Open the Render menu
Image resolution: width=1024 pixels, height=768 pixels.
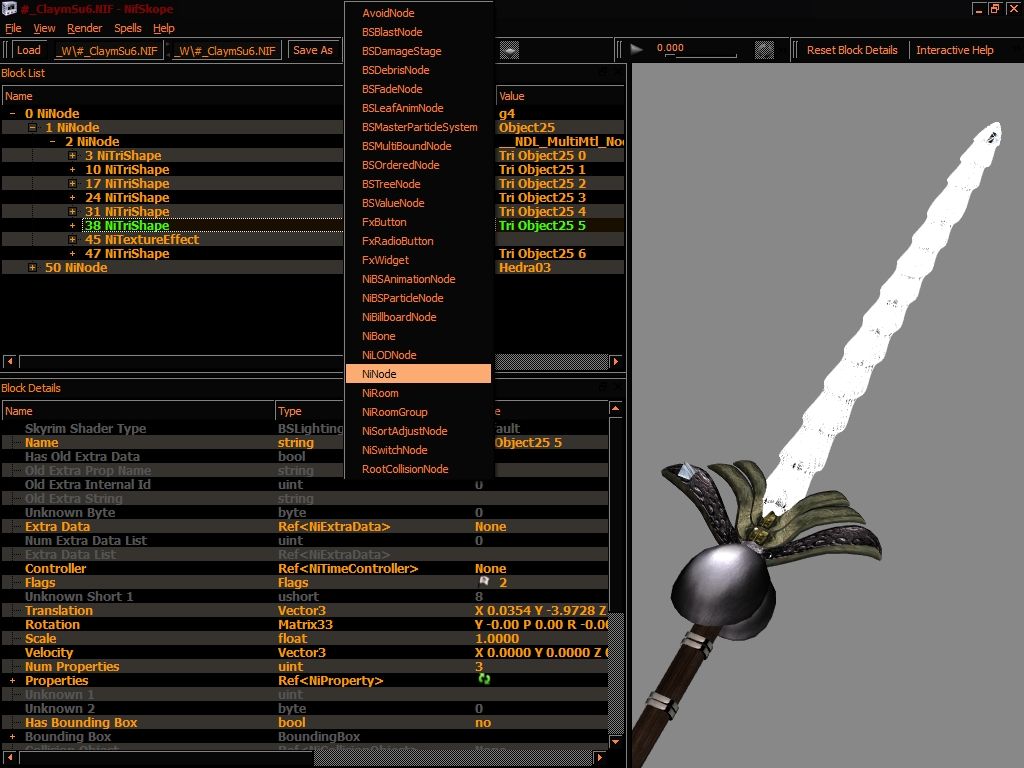[x=85, y=28]
